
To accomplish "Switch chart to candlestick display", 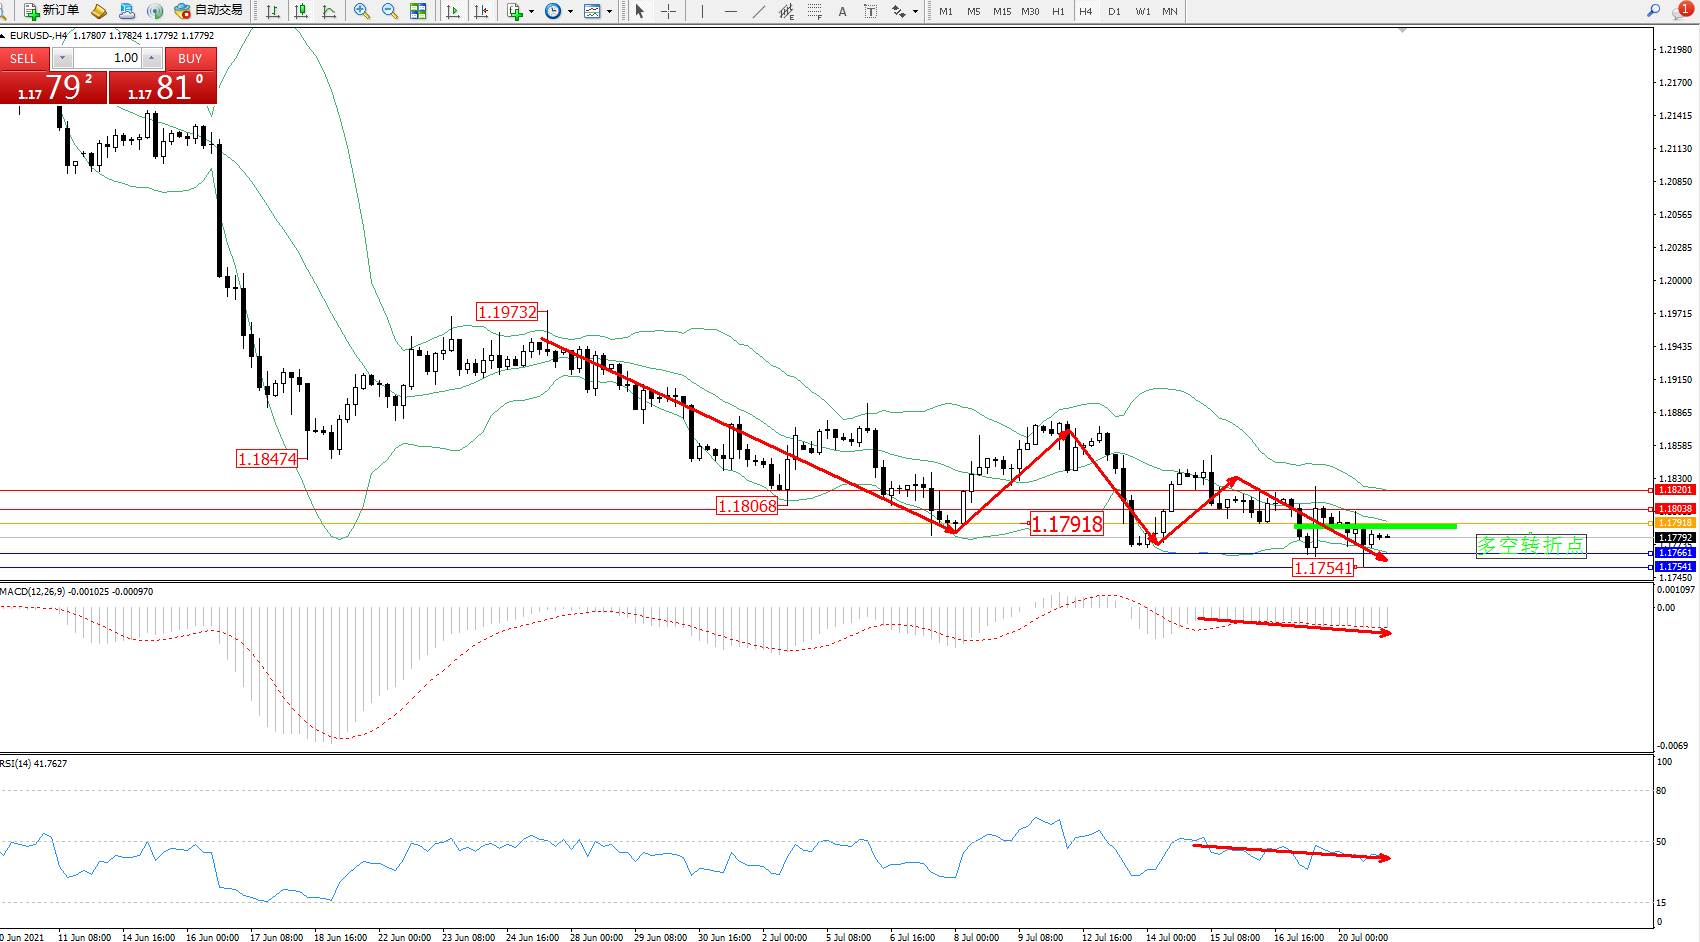I will tap(301, 11).
